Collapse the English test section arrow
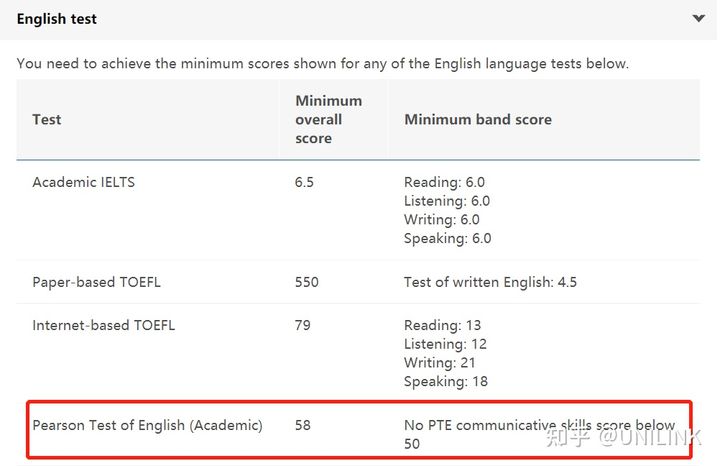 click(x=698, y=18)
